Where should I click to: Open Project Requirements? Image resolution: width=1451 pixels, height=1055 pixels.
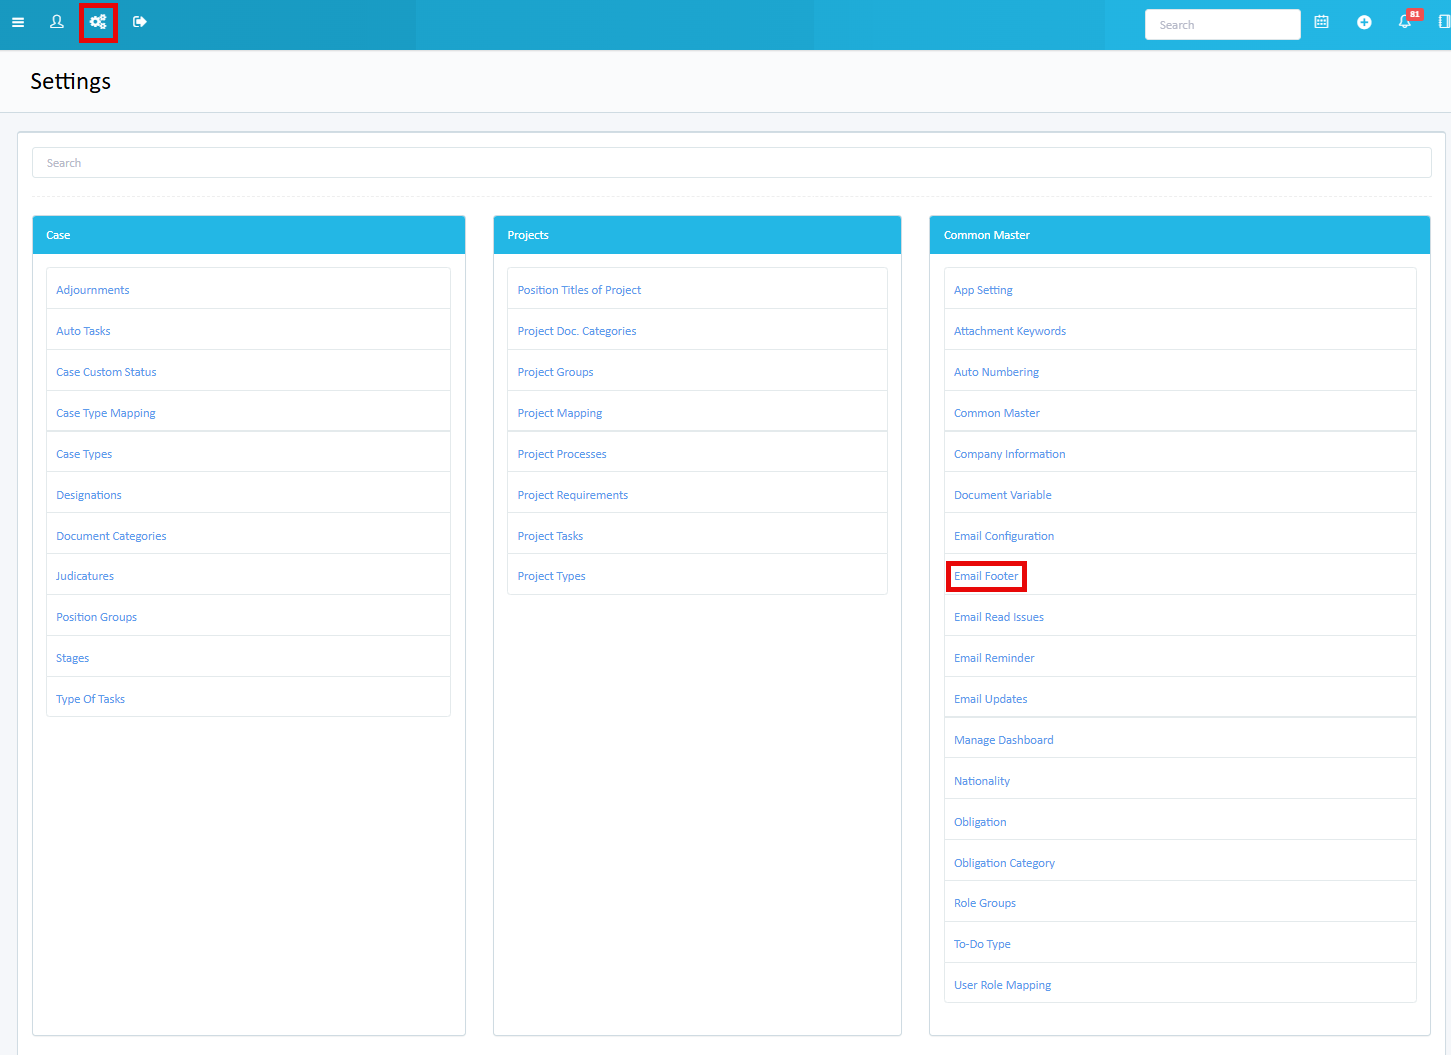click(x=573, y=495)
